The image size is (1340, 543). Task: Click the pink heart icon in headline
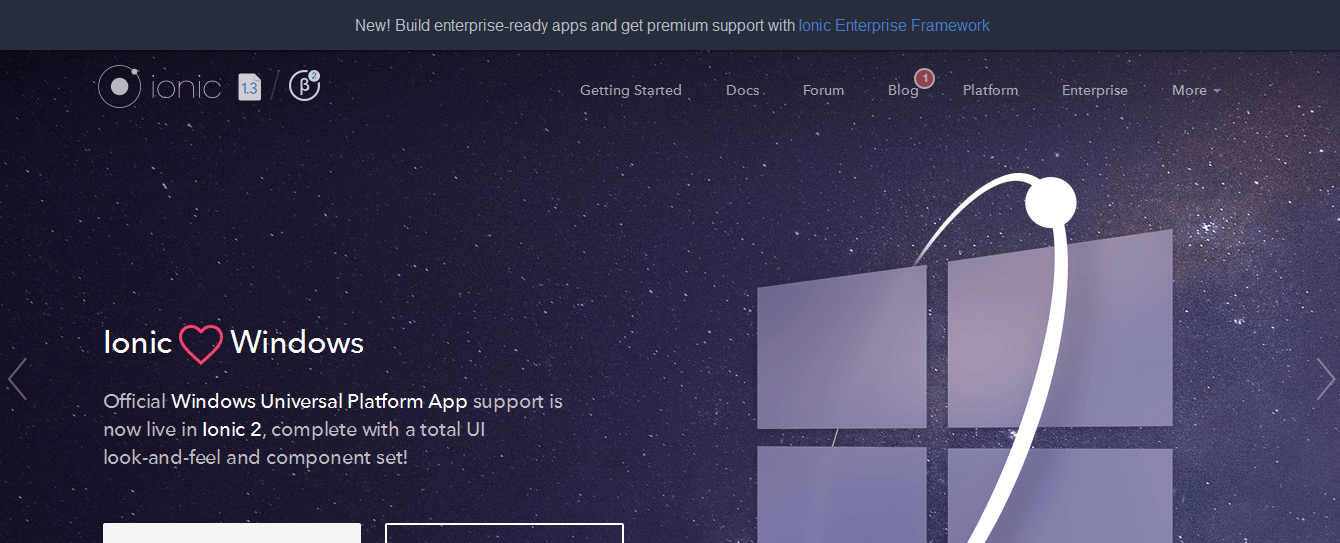pos(201,344)
